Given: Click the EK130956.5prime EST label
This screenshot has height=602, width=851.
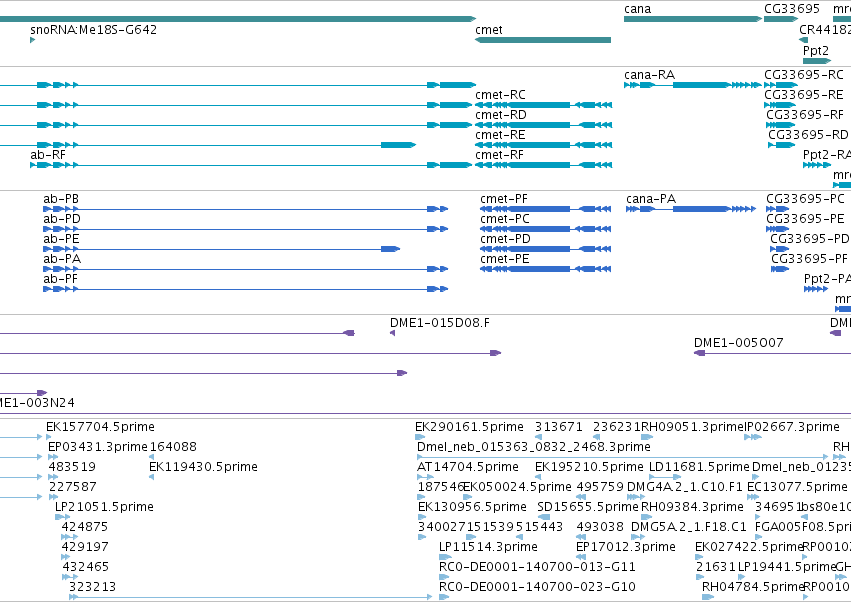Looking at the screenshot, I should pyautogui.click(x=472, y=507).
